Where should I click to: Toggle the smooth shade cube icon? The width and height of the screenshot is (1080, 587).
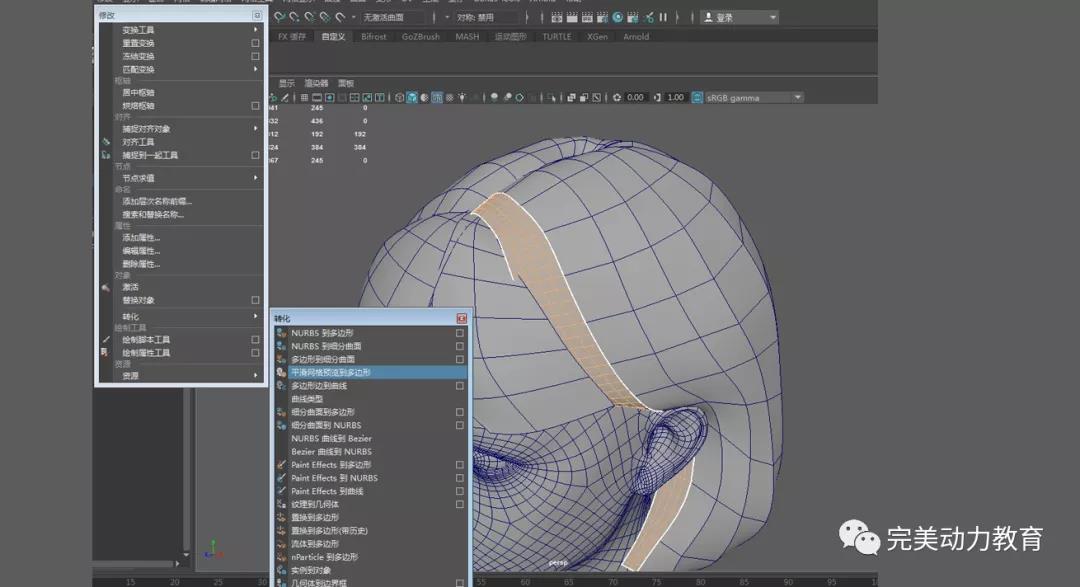(412, 97)
